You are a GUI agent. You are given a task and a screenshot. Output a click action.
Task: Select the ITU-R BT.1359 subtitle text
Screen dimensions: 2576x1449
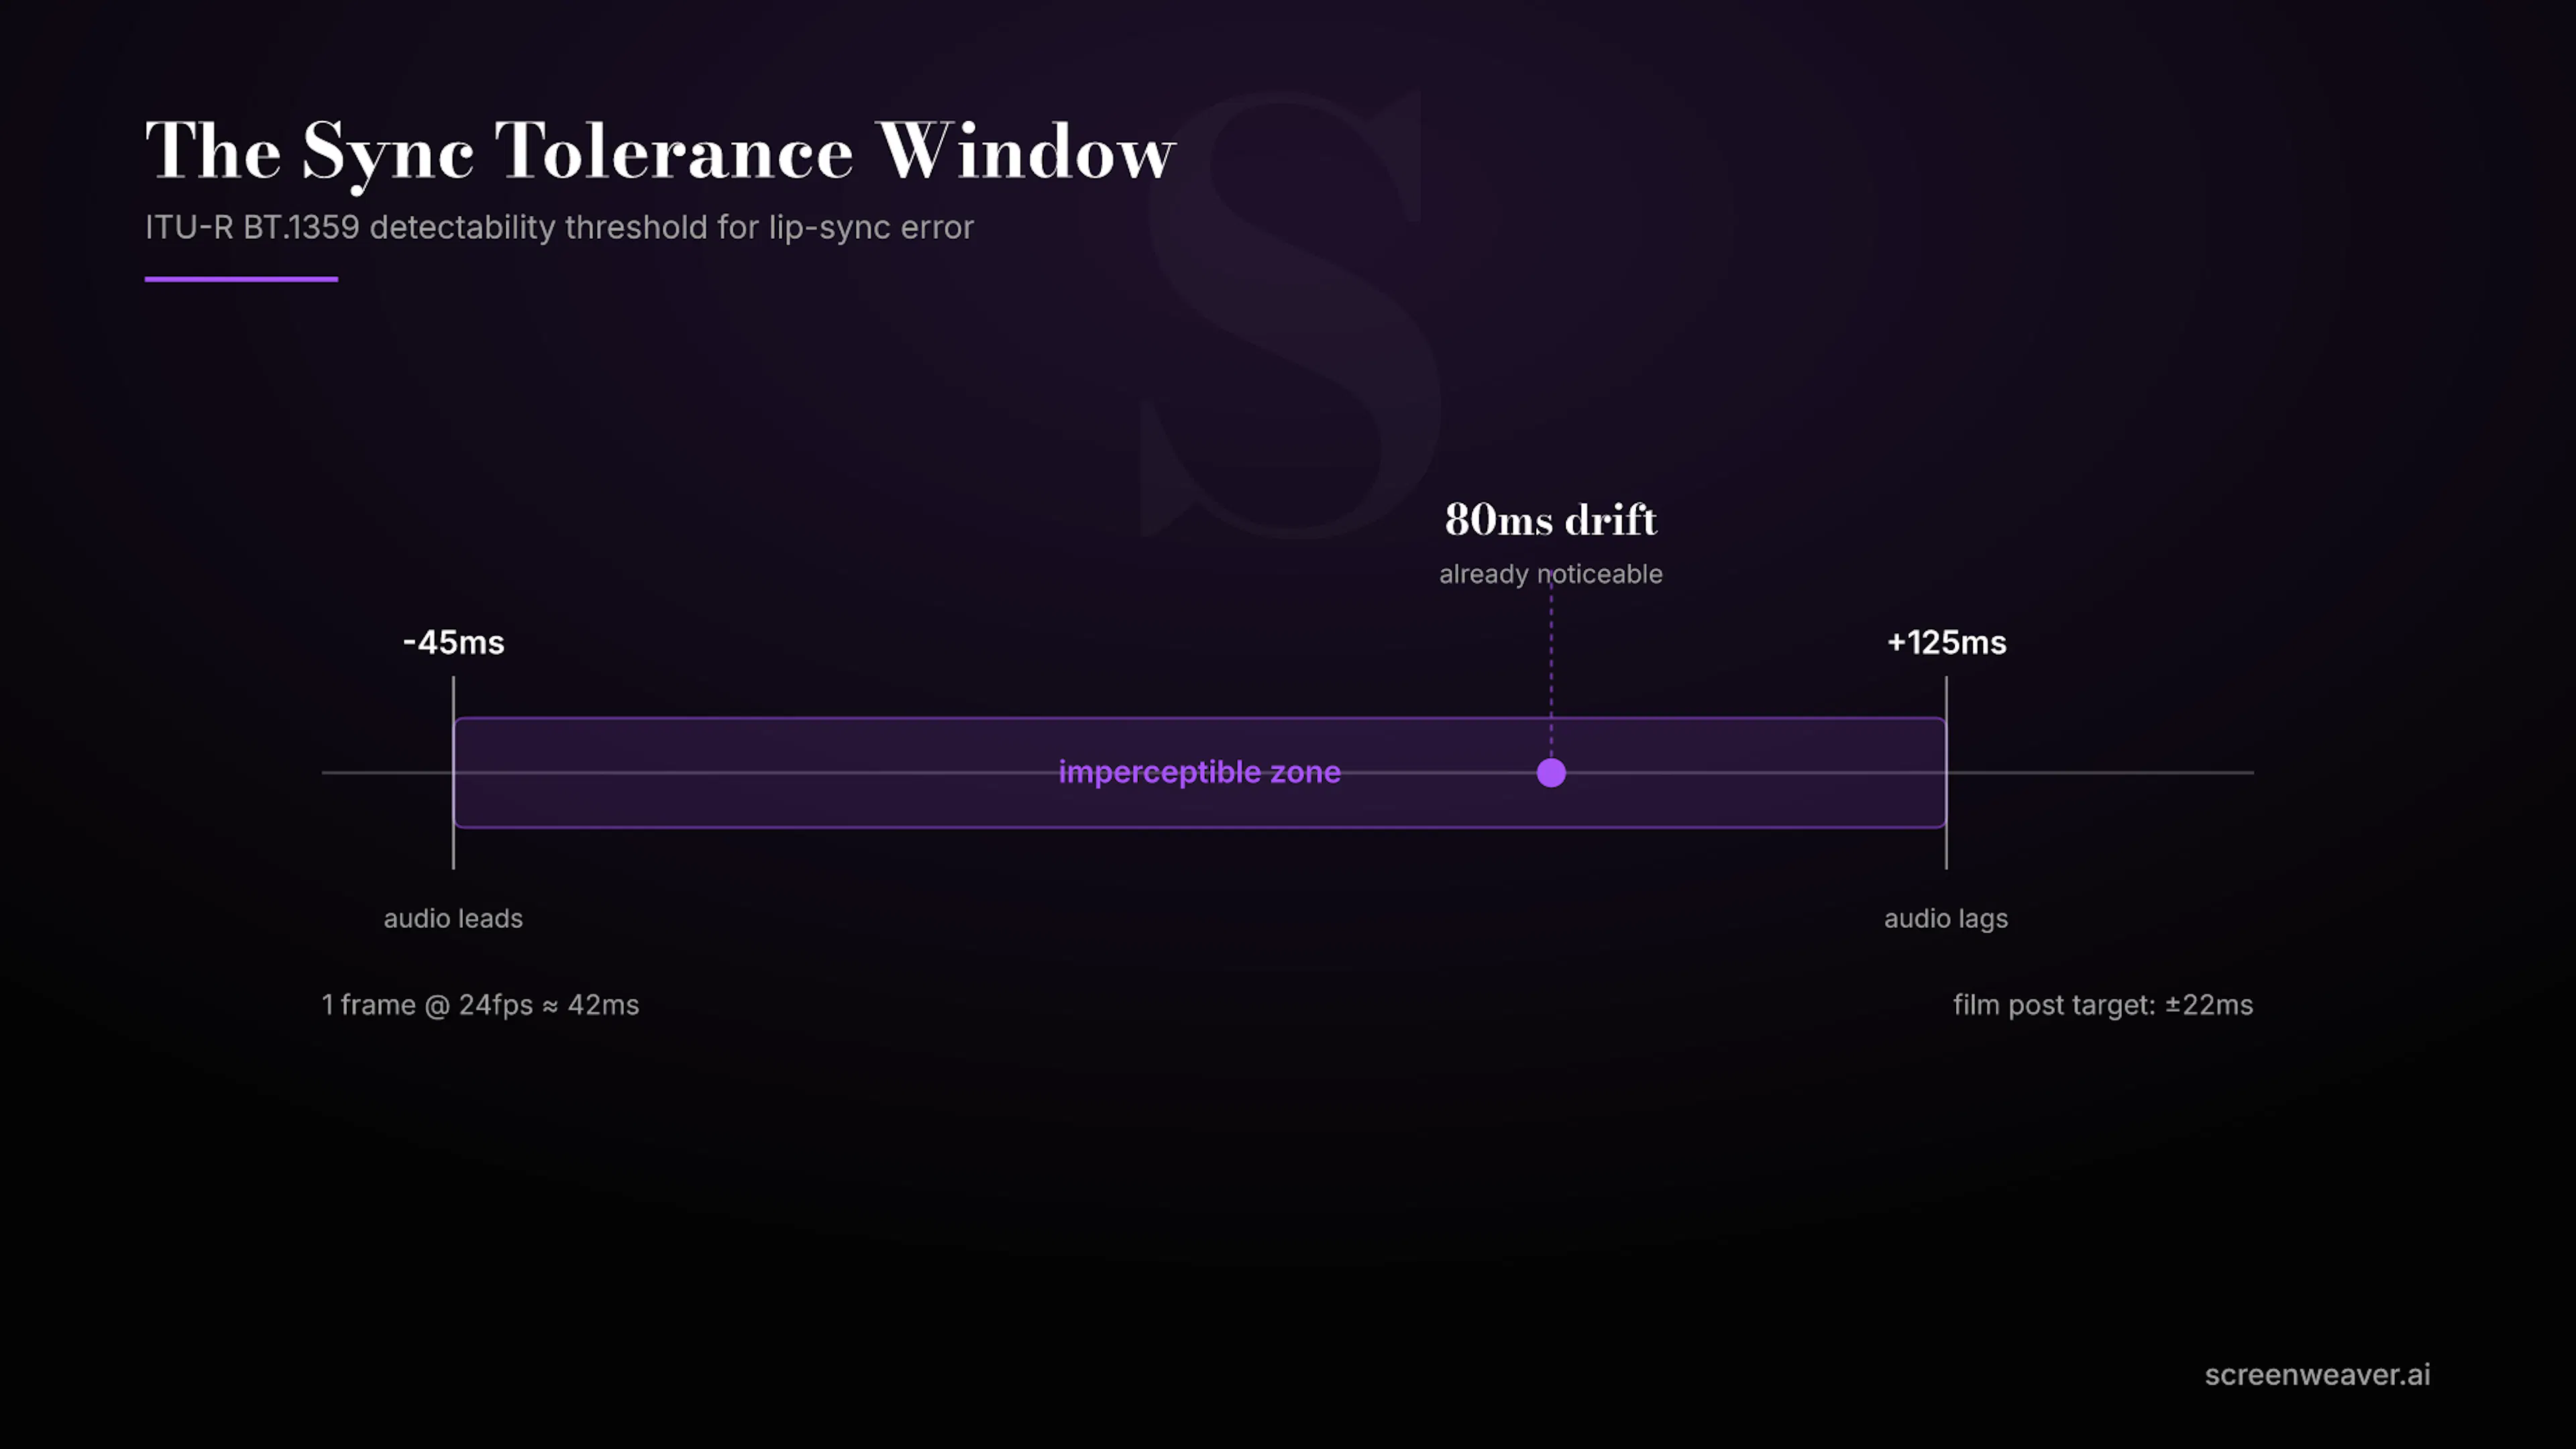click(559, 228)
